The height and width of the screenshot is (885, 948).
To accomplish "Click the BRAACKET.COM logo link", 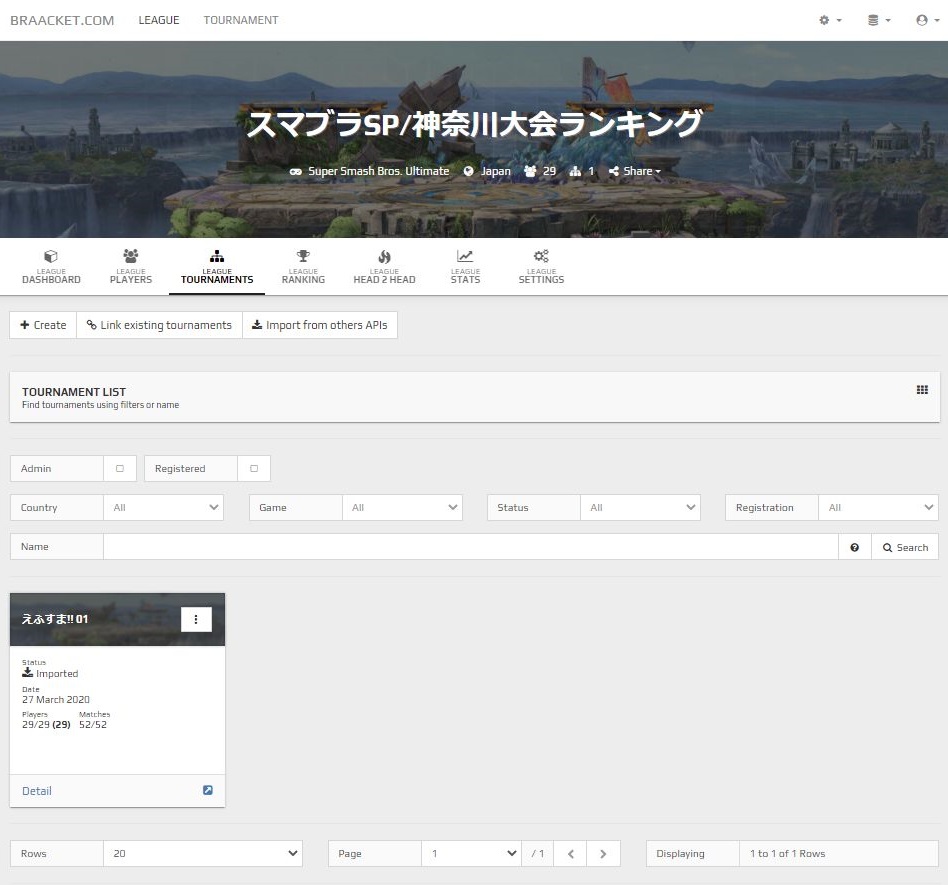I will (x=62, y=21).
